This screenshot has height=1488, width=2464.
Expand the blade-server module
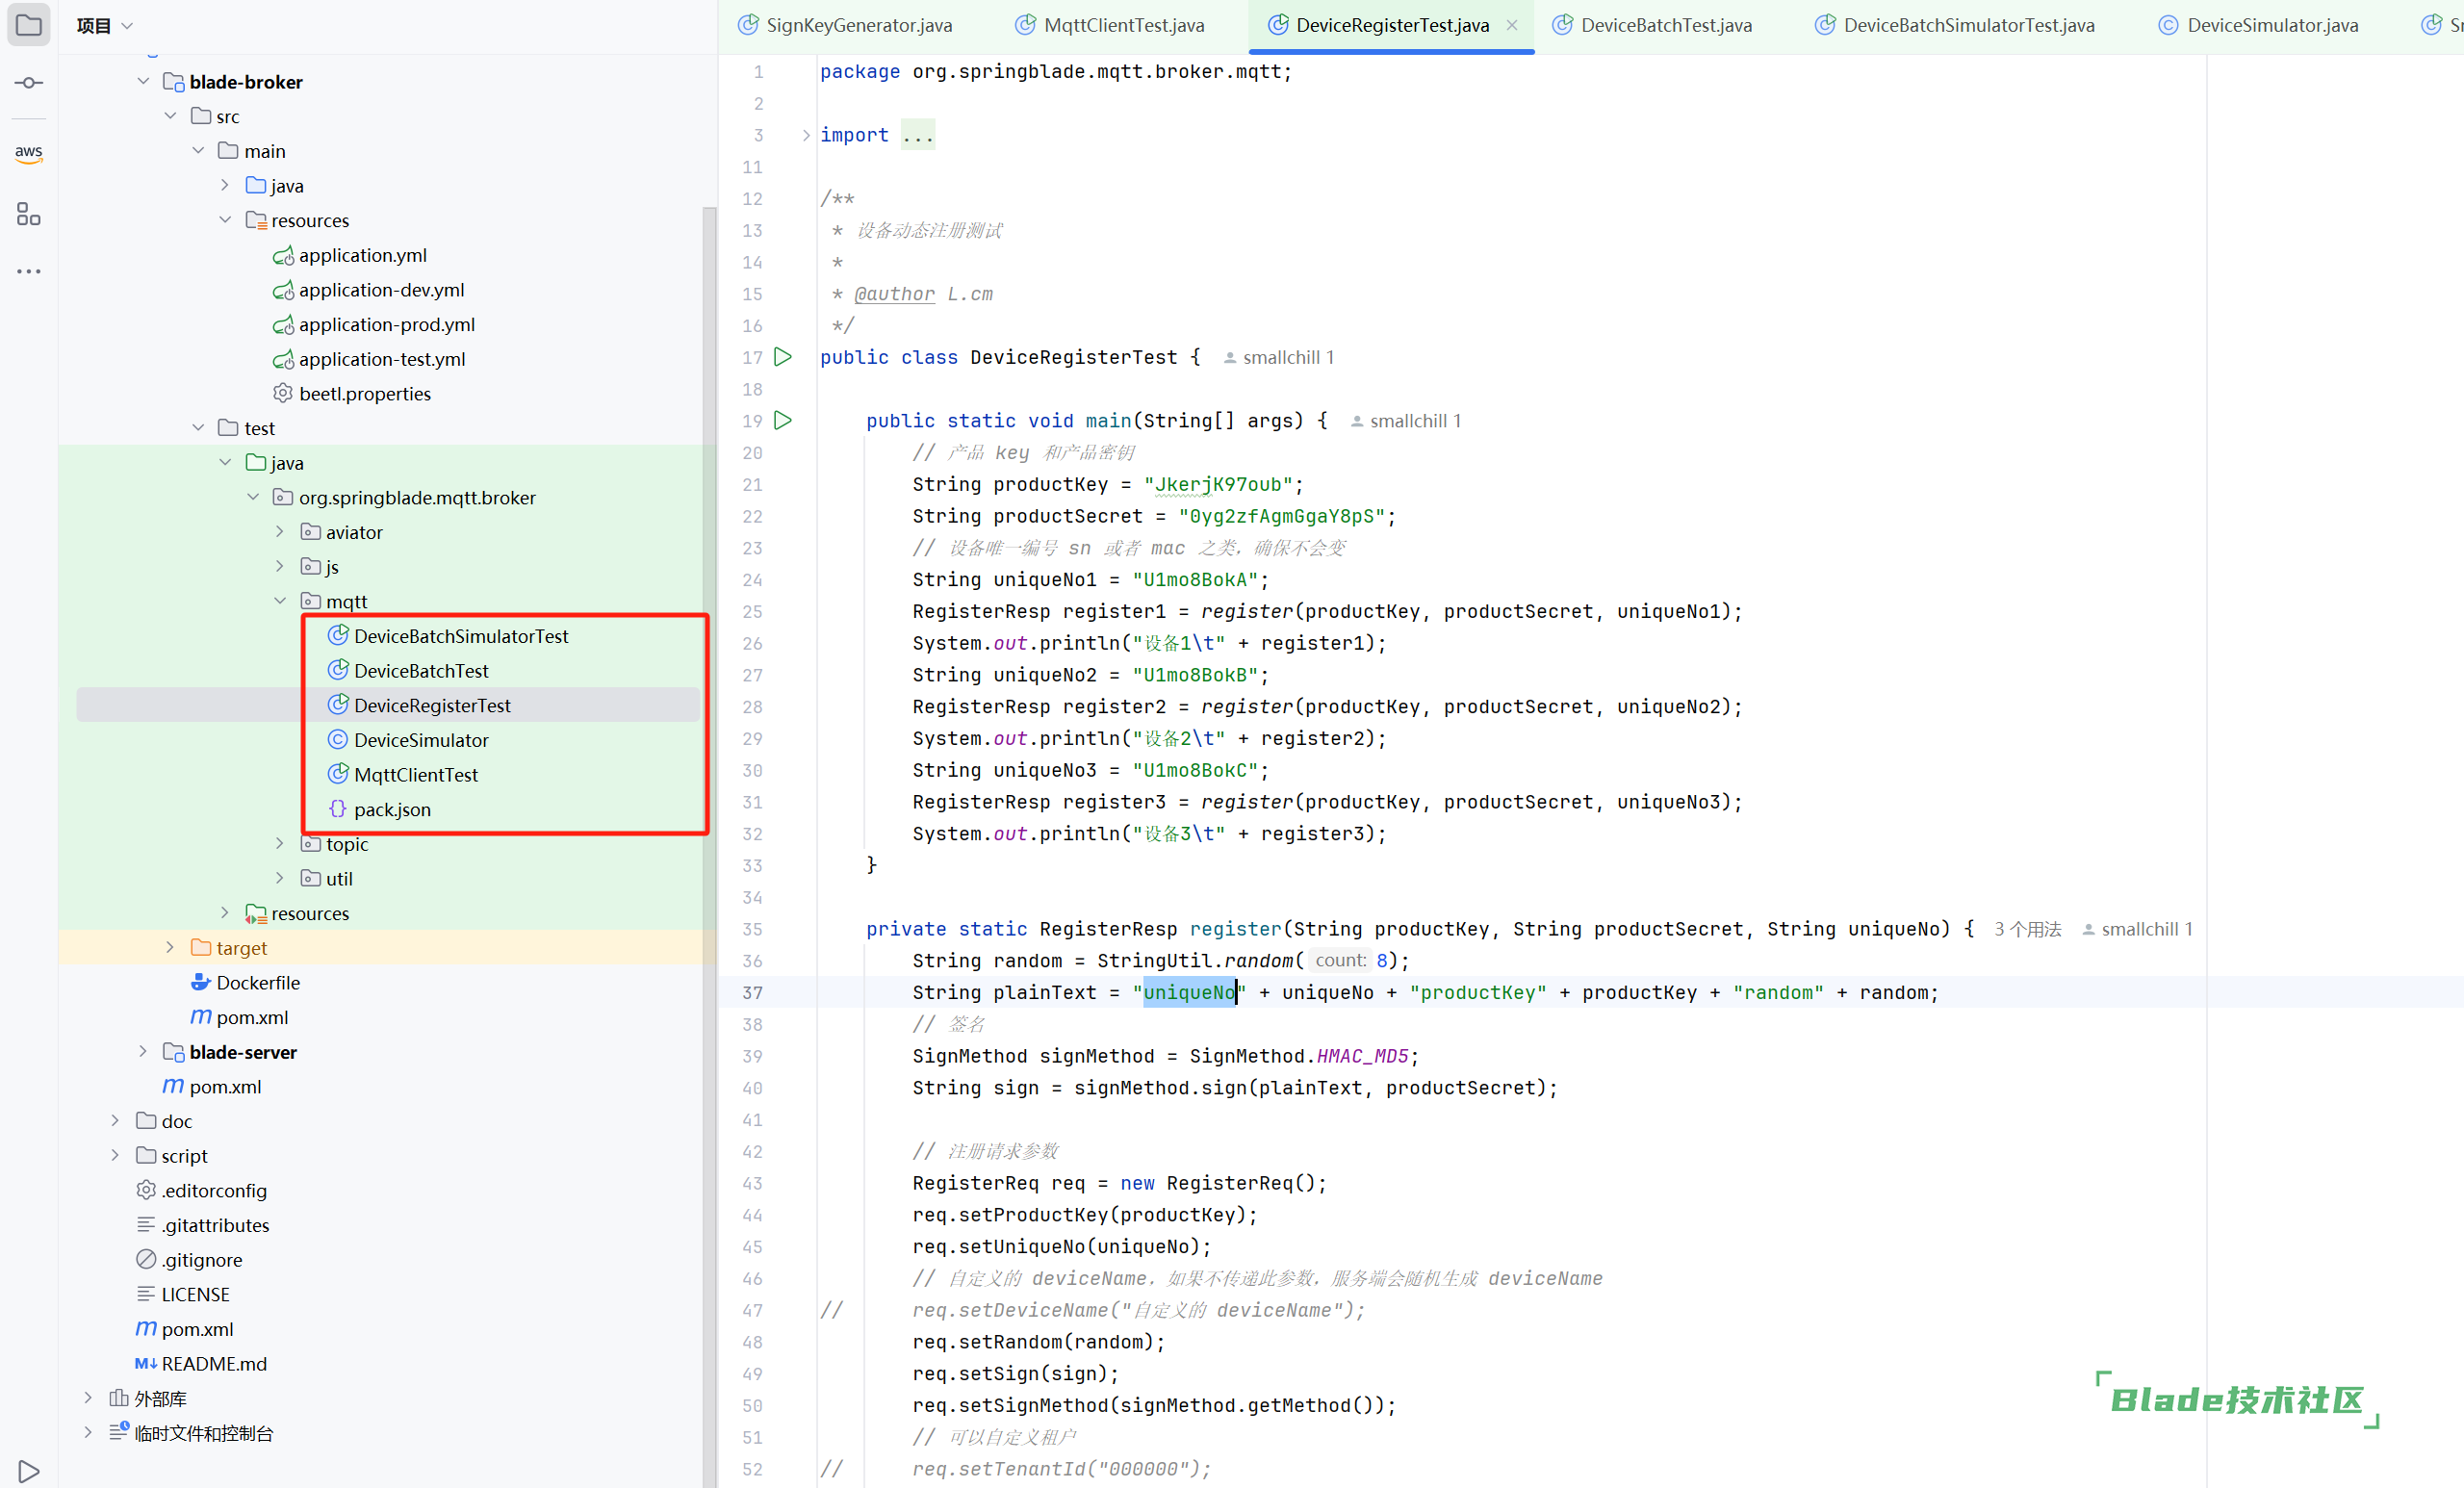point(143,1052)
